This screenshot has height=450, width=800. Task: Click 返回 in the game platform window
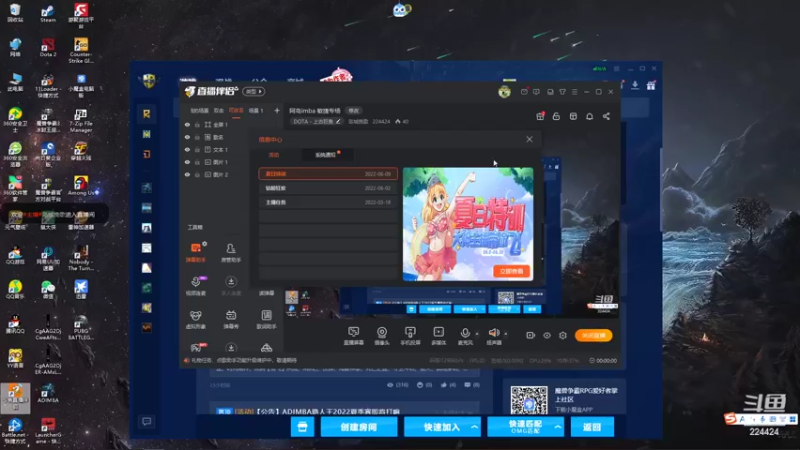(592, 427)
